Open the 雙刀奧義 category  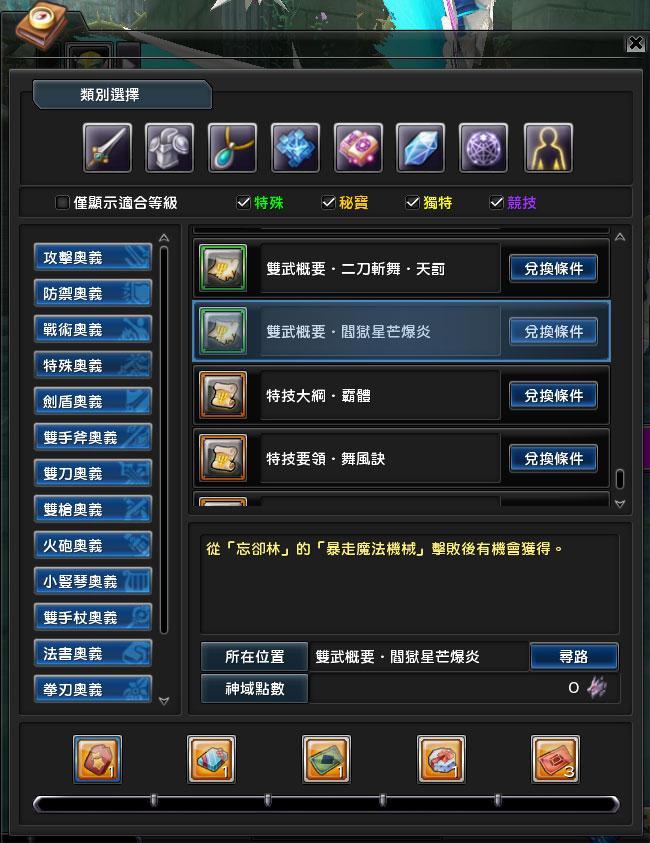92,473
